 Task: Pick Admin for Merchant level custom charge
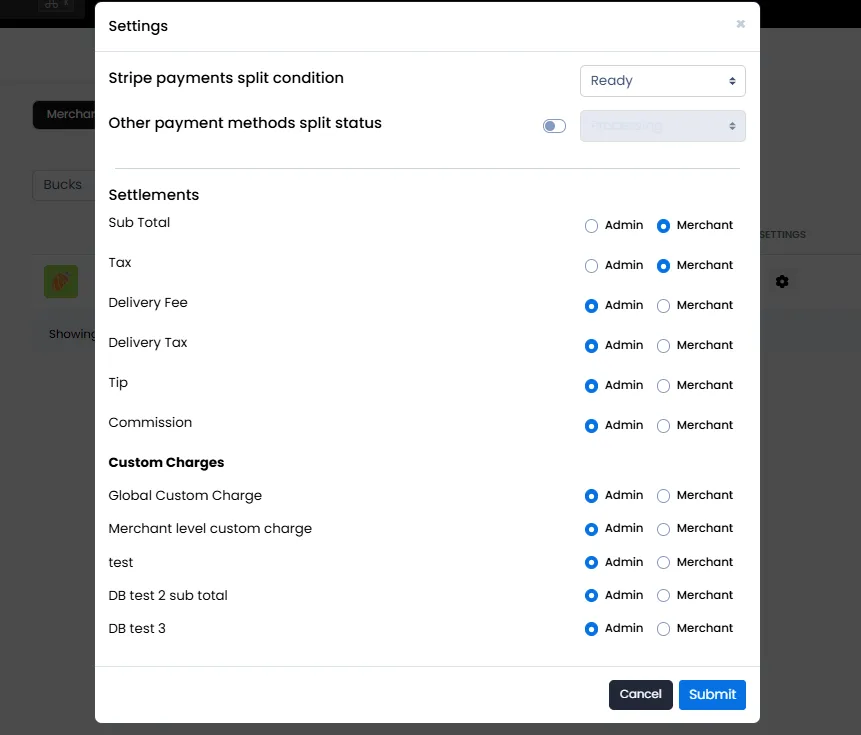coord(591,529)
